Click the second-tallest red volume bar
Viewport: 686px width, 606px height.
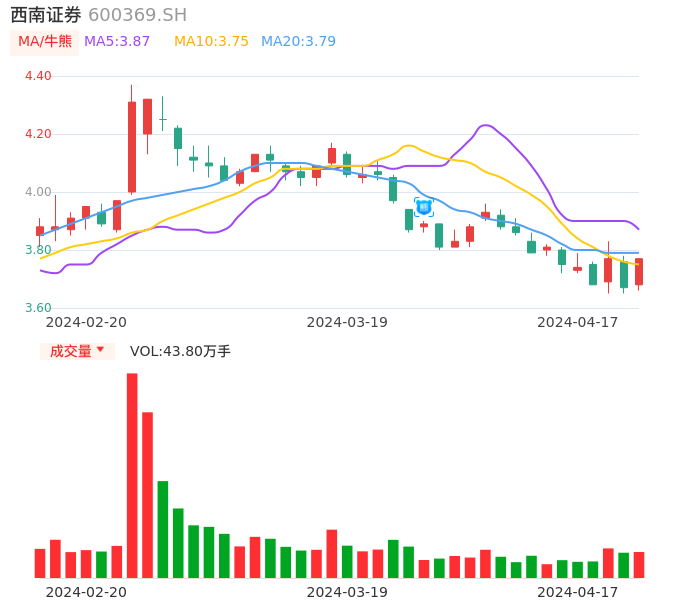147,495
